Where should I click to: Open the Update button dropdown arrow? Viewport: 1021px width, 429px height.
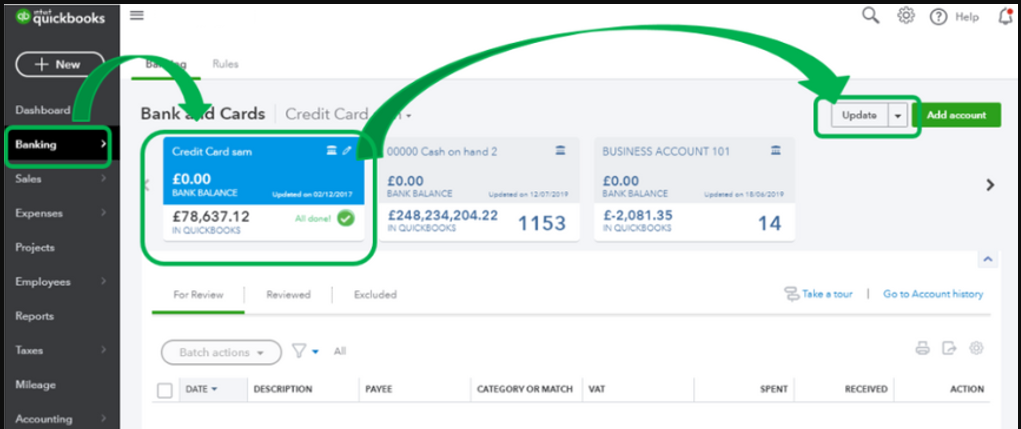[x=899, y=115]
